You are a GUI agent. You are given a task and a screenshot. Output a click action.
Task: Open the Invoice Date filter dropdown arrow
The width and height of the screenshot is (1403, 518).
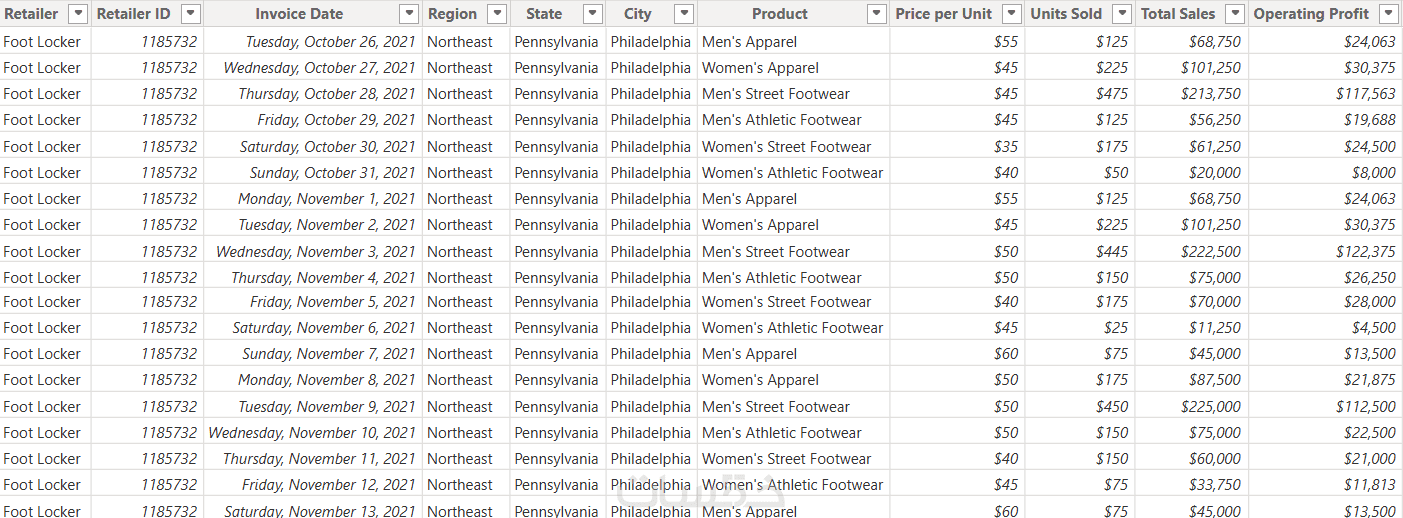pos(408,14)
